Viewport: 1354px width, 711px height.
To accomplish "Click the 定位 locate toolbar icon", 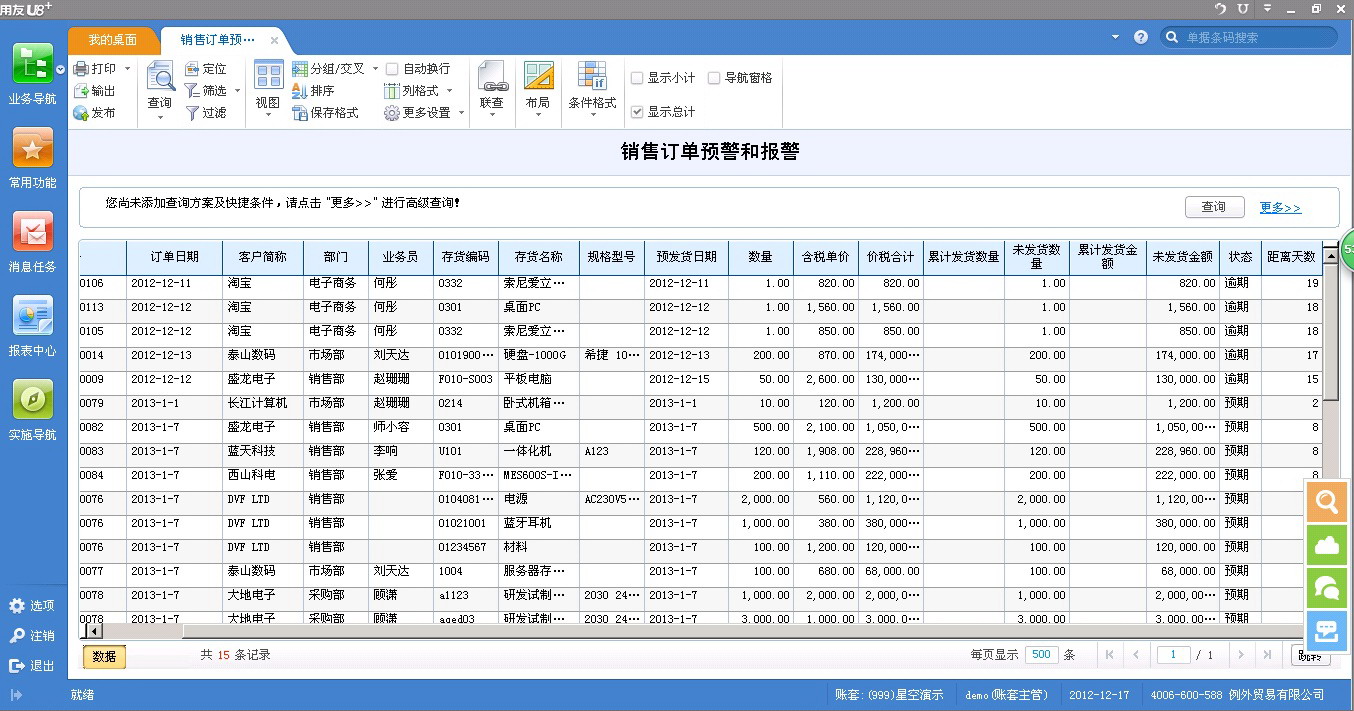I will click(x=192, y=69).
